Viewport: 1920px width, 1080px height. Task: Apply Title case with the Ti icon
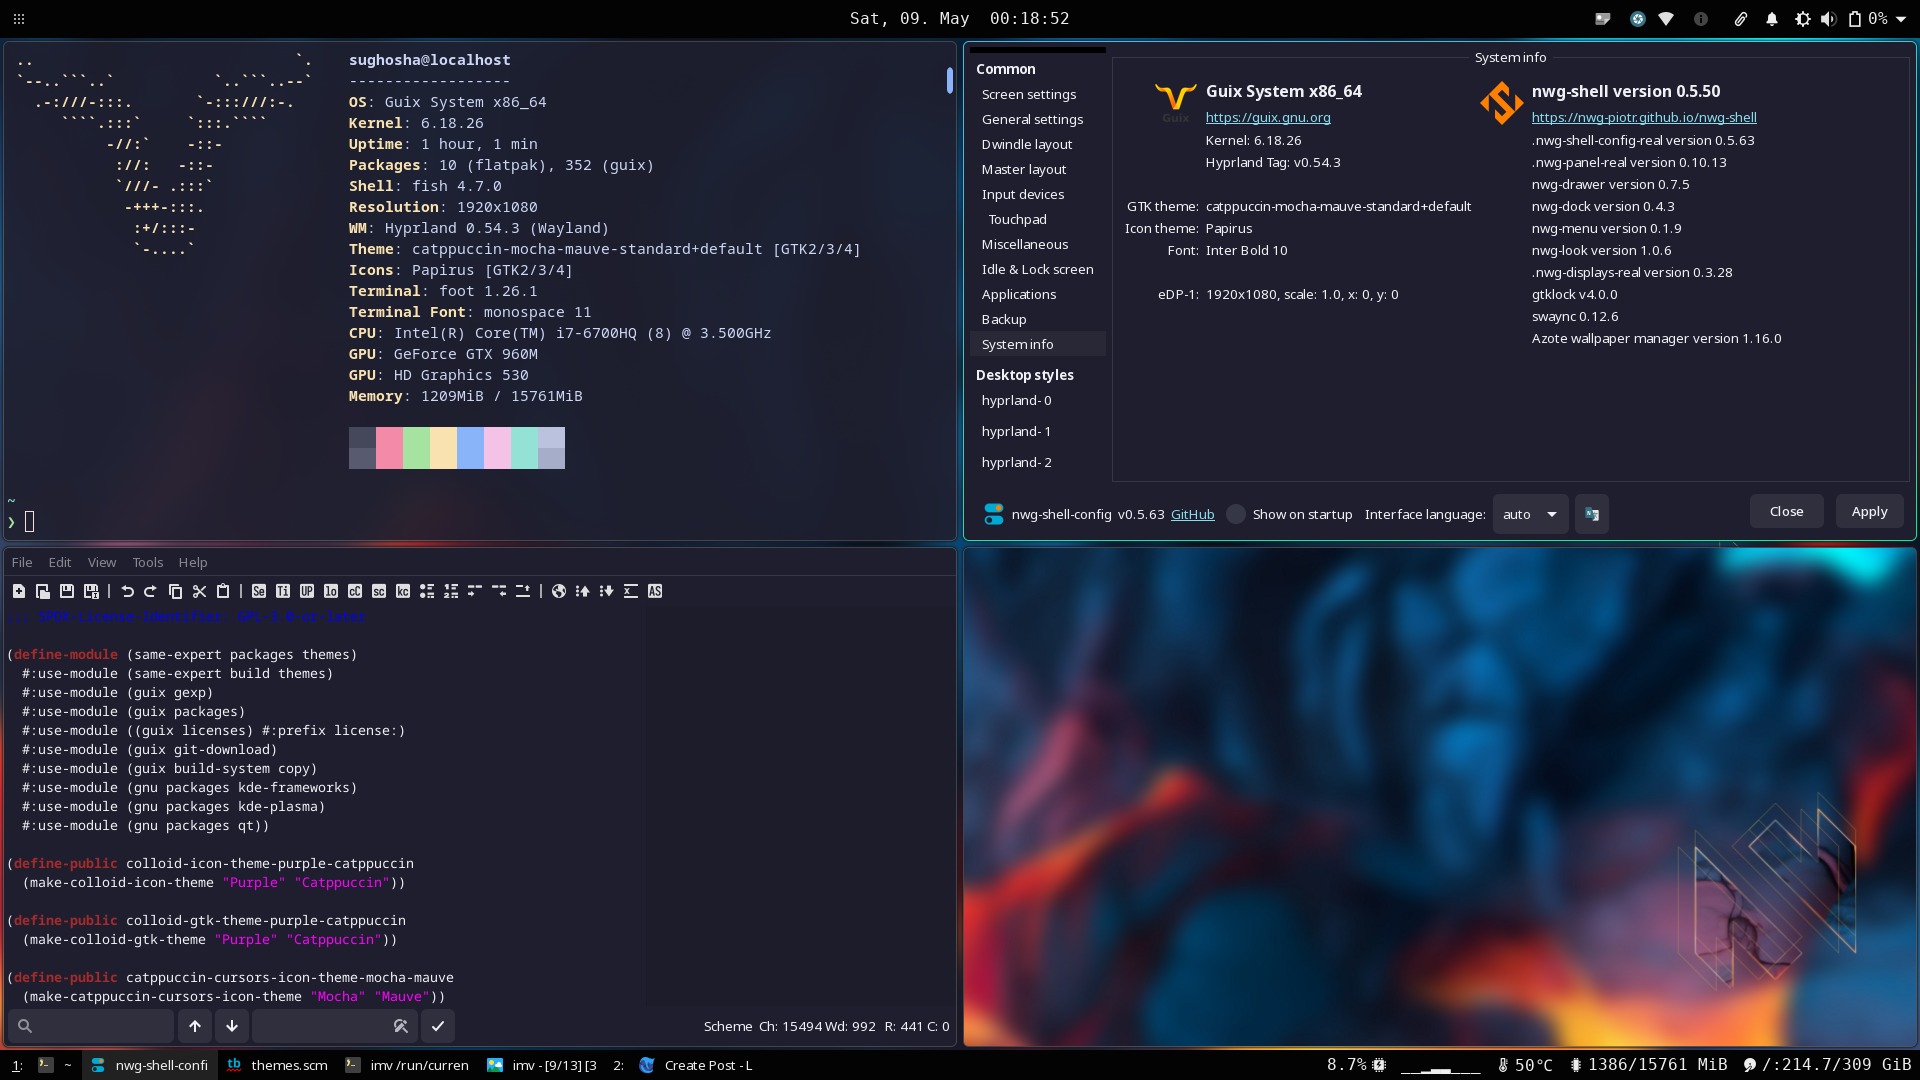coord(283,591)
